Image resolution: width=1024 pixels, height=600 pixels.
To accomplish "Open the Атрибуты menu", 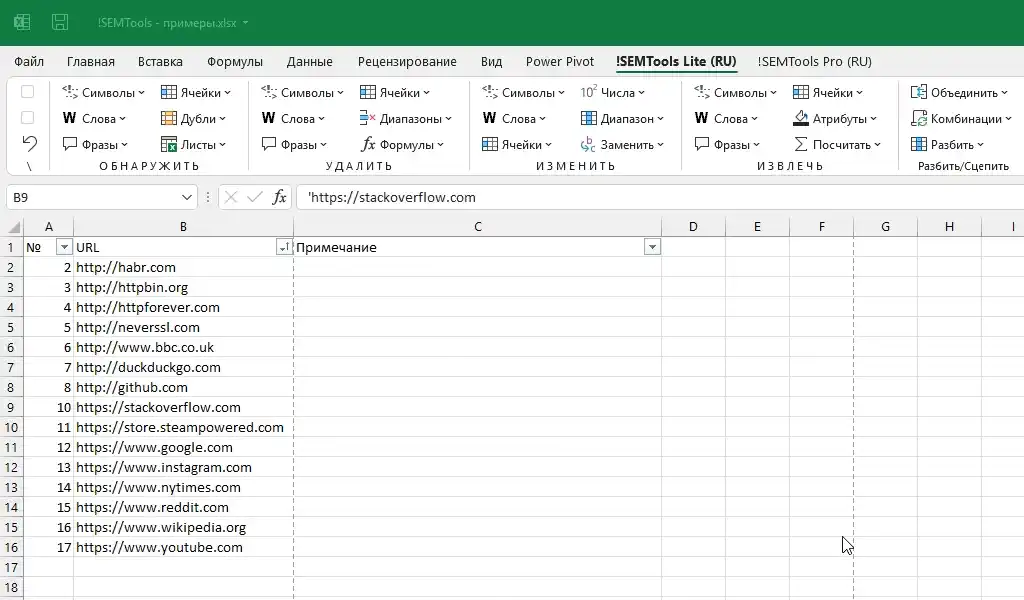I will (x=835, y=119).
